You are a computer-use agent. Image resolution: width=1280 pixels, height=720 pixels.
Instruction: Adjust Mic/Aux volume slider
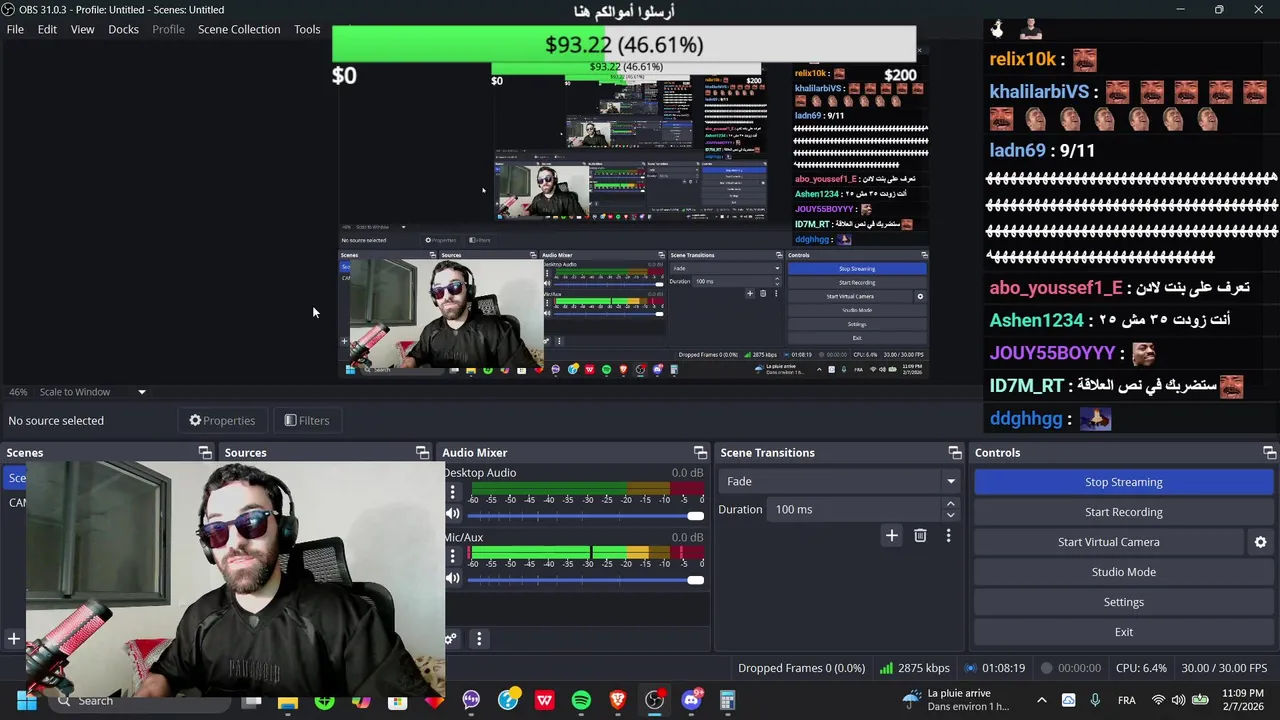(x=586, y=579)
